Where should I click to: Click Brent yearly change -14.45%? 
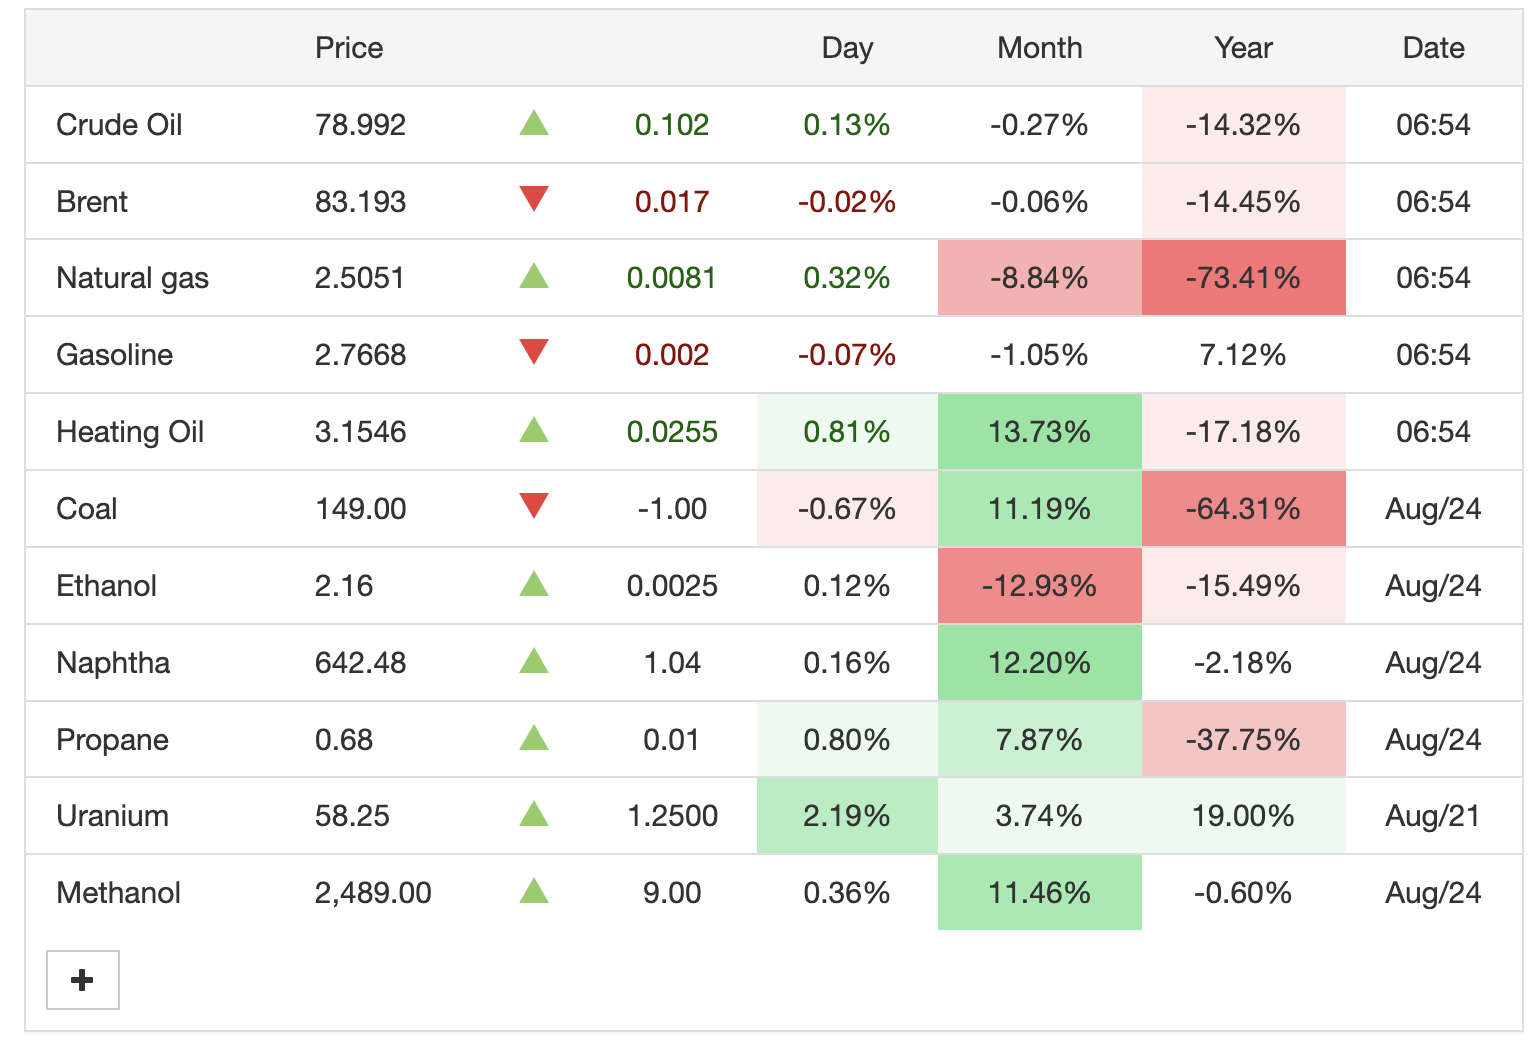coord(1243,202)
